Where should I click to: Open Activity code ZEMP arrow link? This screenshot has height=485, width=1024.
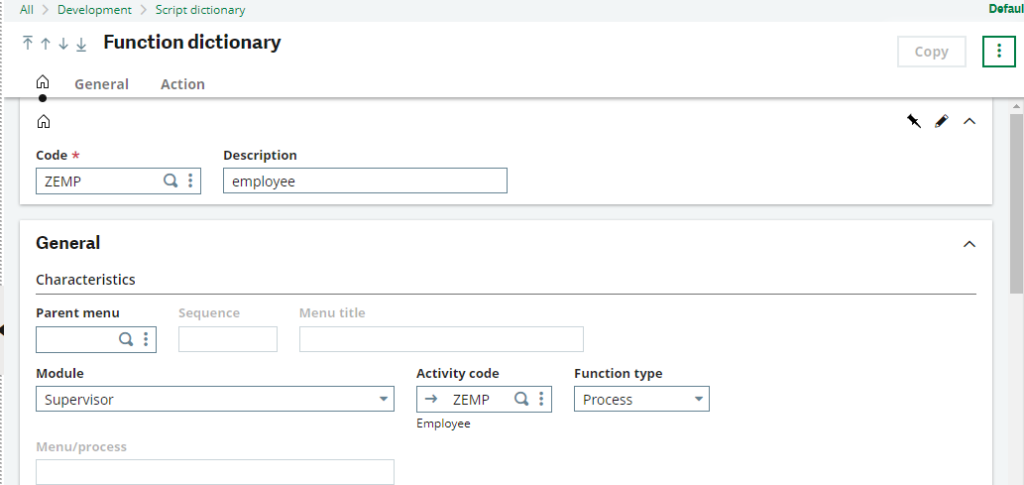[431, 399]
